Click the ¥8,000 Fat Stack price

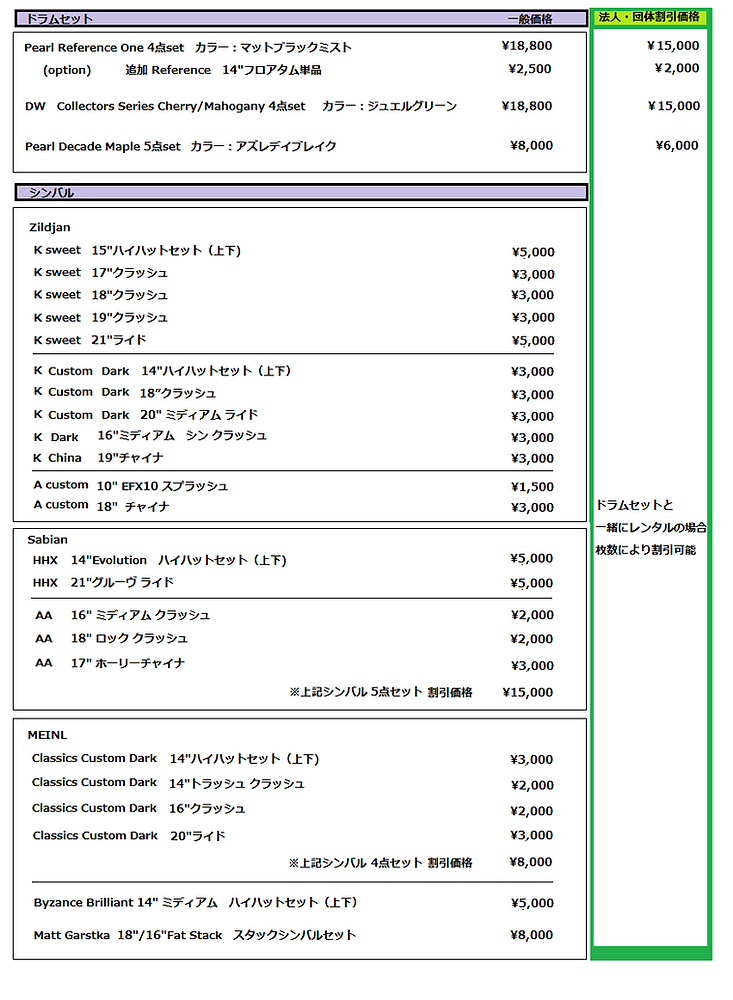click(x=531, y=934)
